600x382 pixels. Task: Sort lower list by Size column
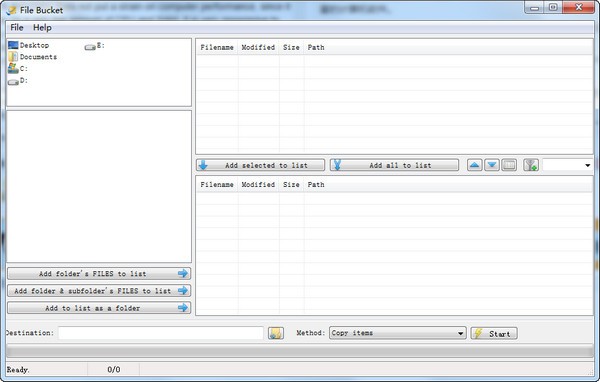pyautogui.click(x=292, y=184)
